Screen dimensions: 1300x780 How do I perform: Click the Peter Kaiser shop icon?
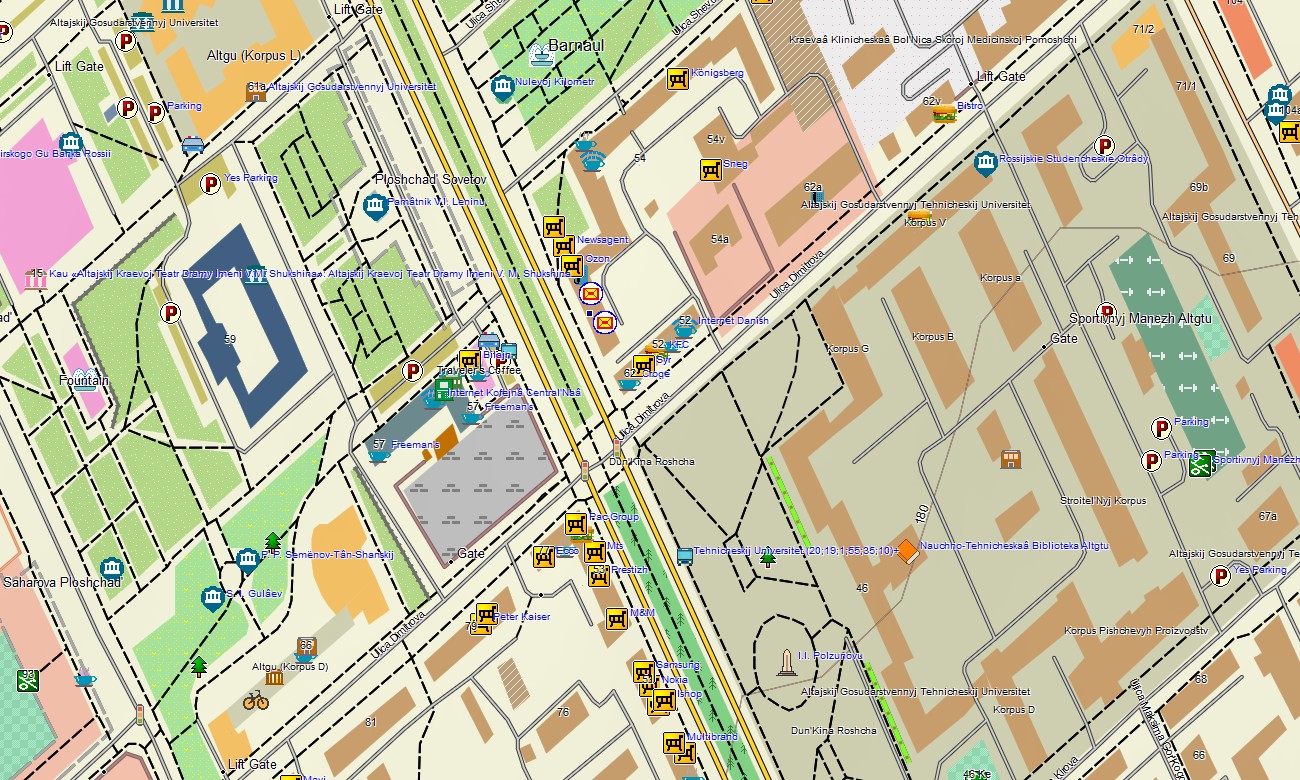(486, 614)
